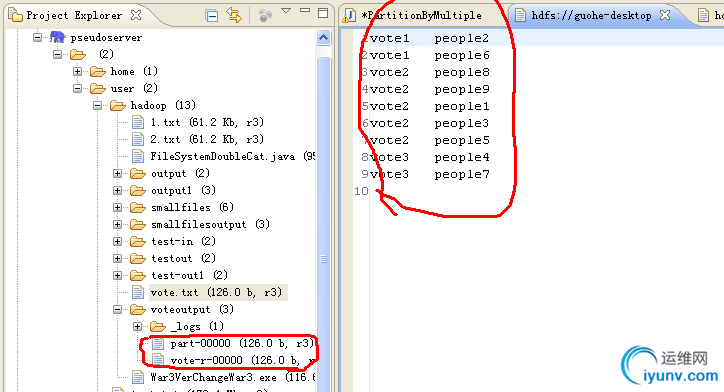The height and width of the screenshot is (392, 724).
Task: Expand the smallfilesoutput folder
Action: 118,225
